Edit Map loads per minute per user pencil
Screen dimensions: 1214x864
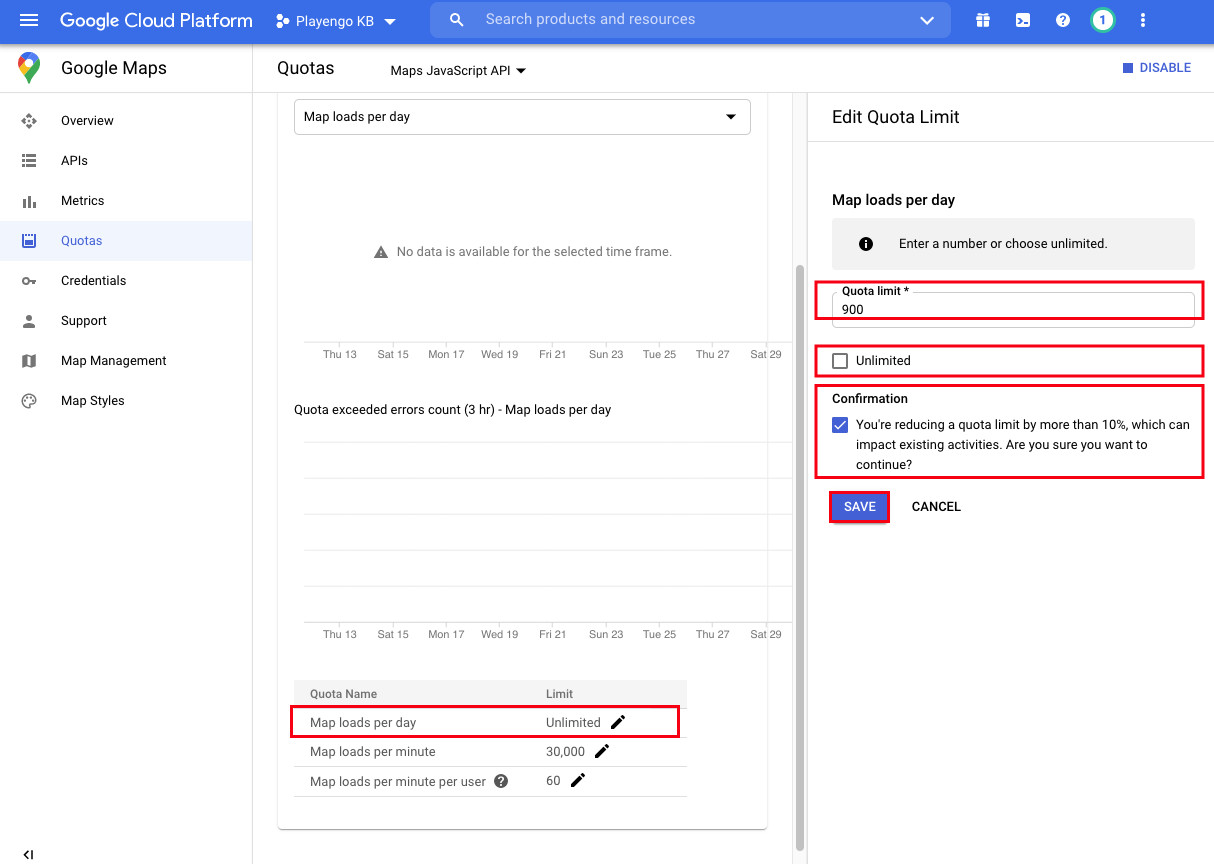point(578,781)
